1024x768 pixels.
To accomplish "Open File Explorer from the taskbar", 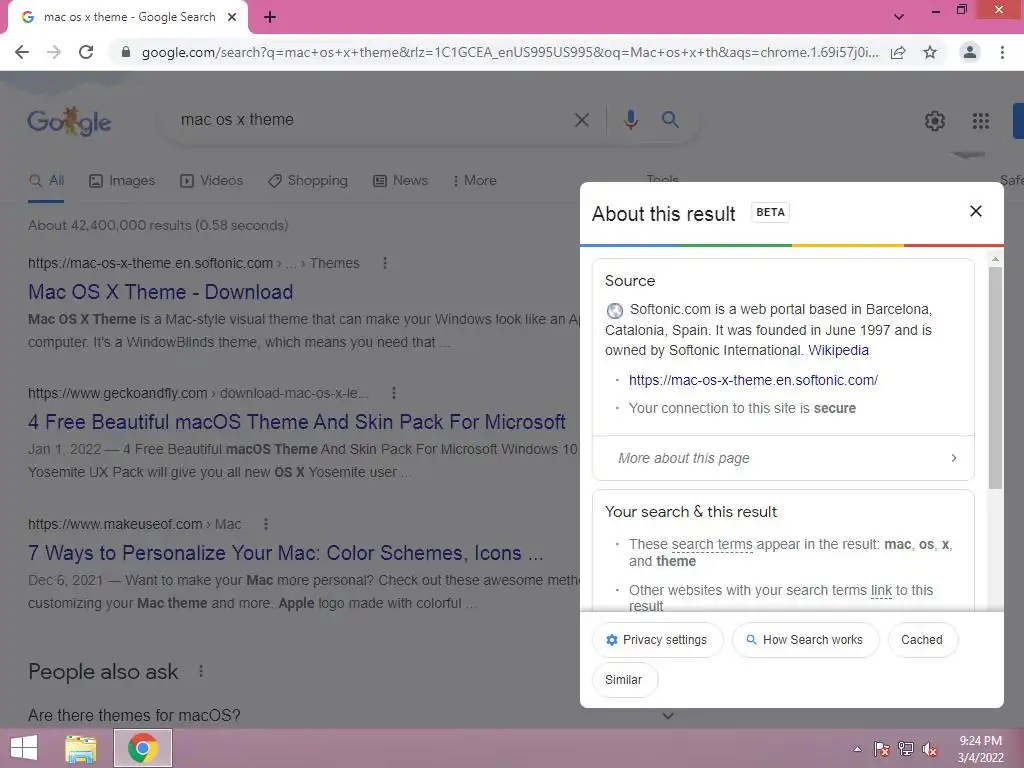I will [x=80, y=749].
